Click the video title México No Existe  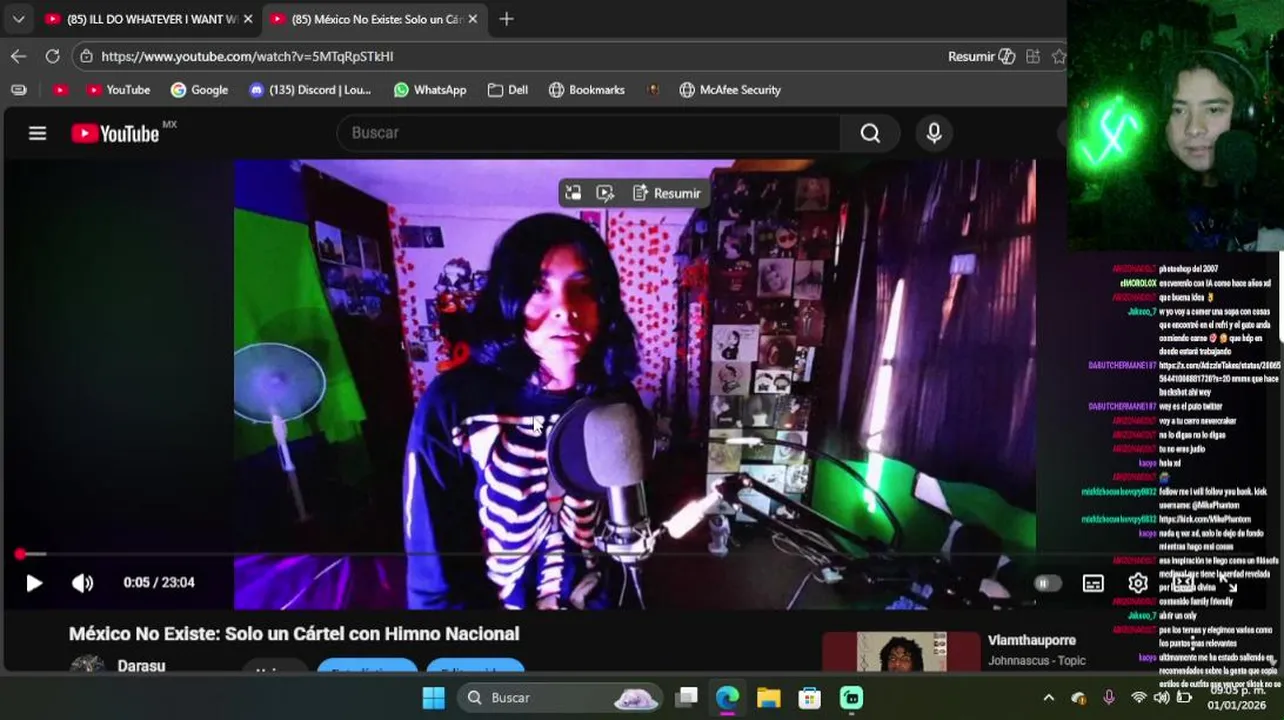point(294,634)
